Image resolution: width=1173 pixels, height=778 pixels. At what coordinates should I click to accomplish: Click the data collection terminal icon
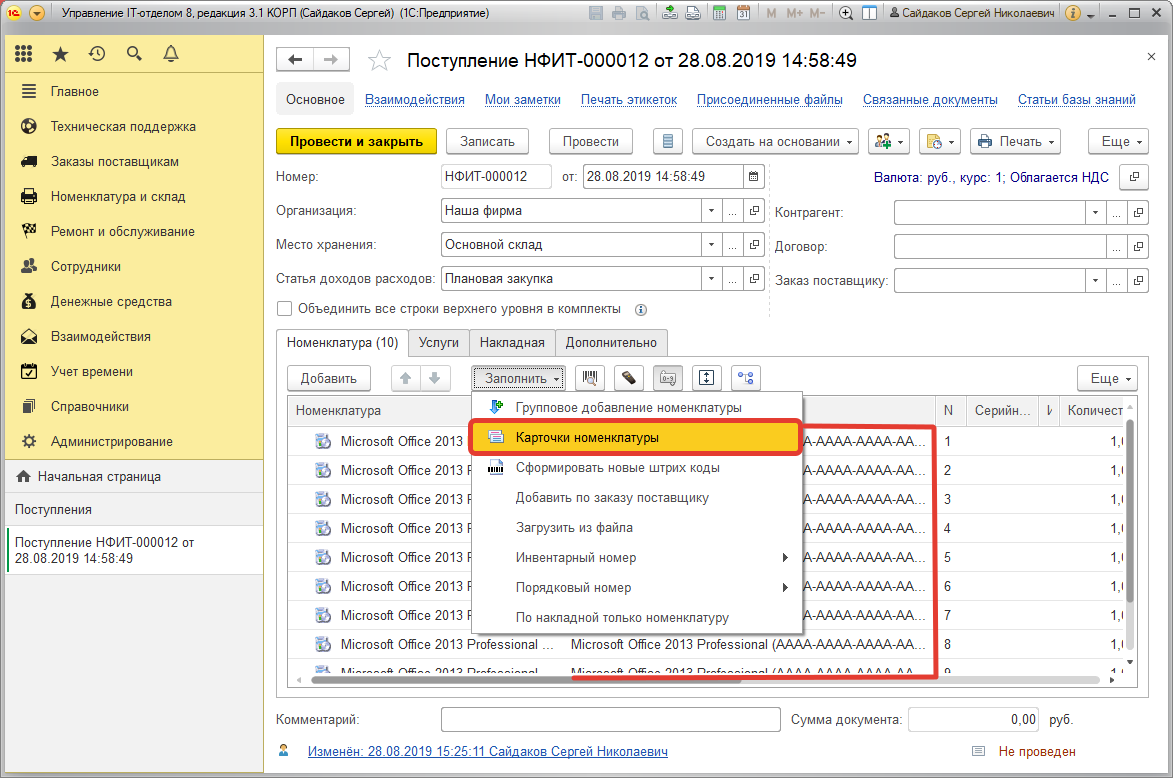(629, 378)
